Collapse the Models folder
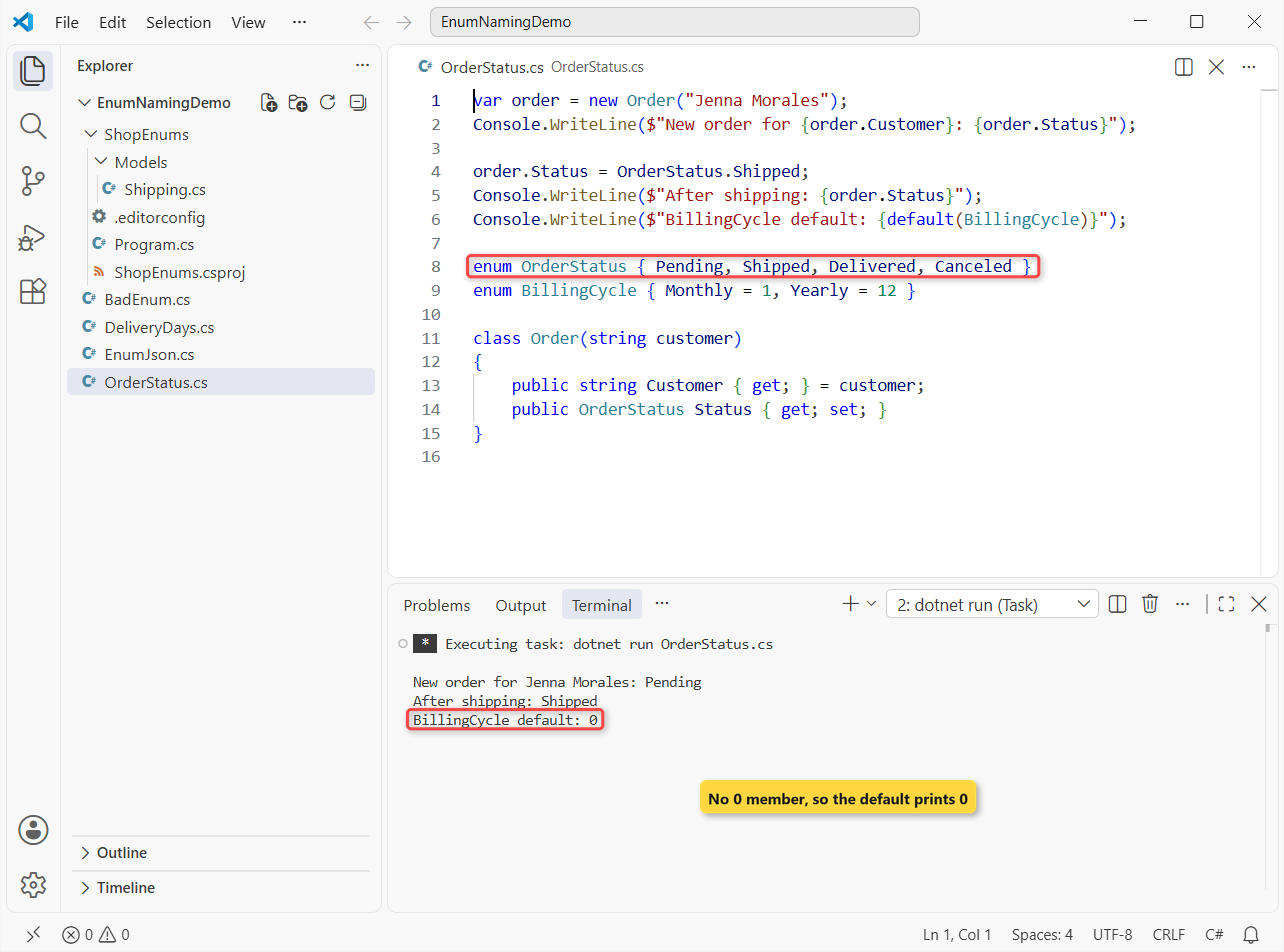 click(101, 162)
